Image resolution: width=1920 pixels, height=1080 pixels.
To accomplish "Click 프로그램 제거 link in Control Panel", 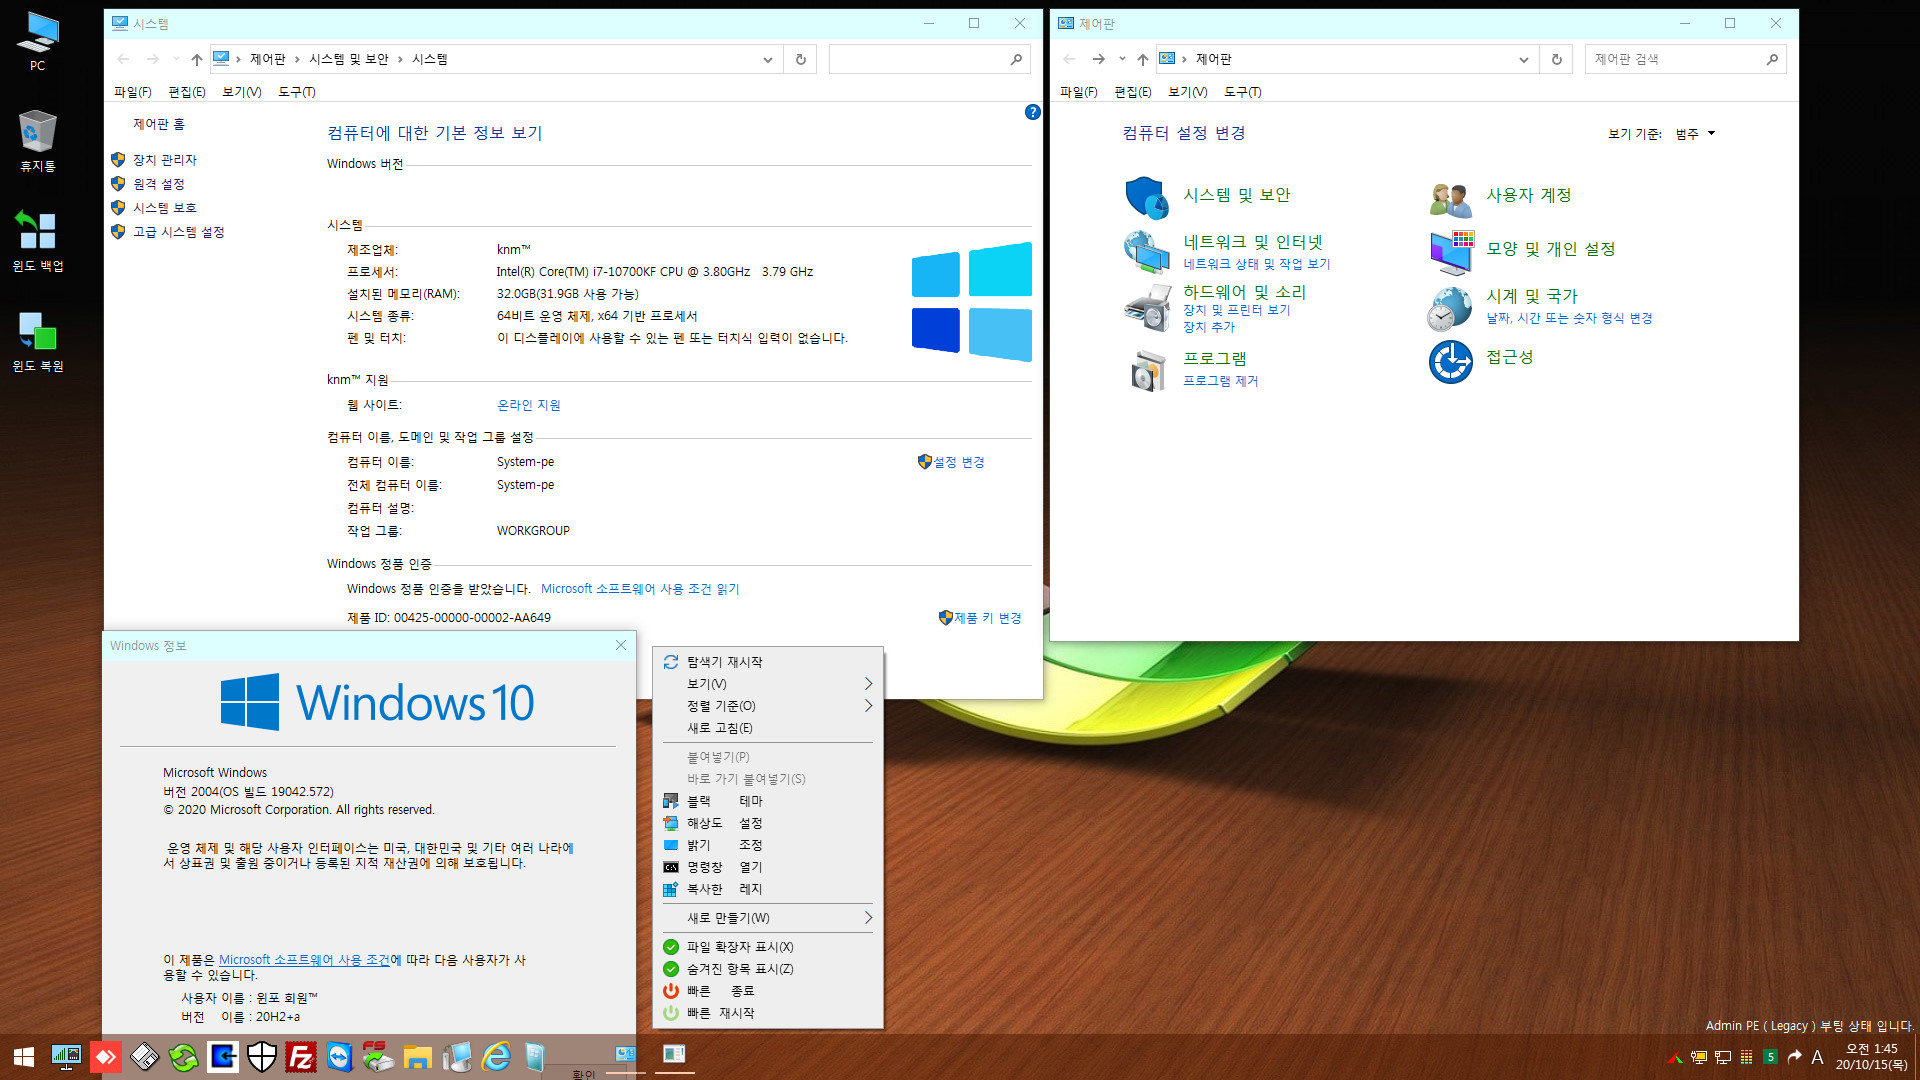I will (1220, 381).
